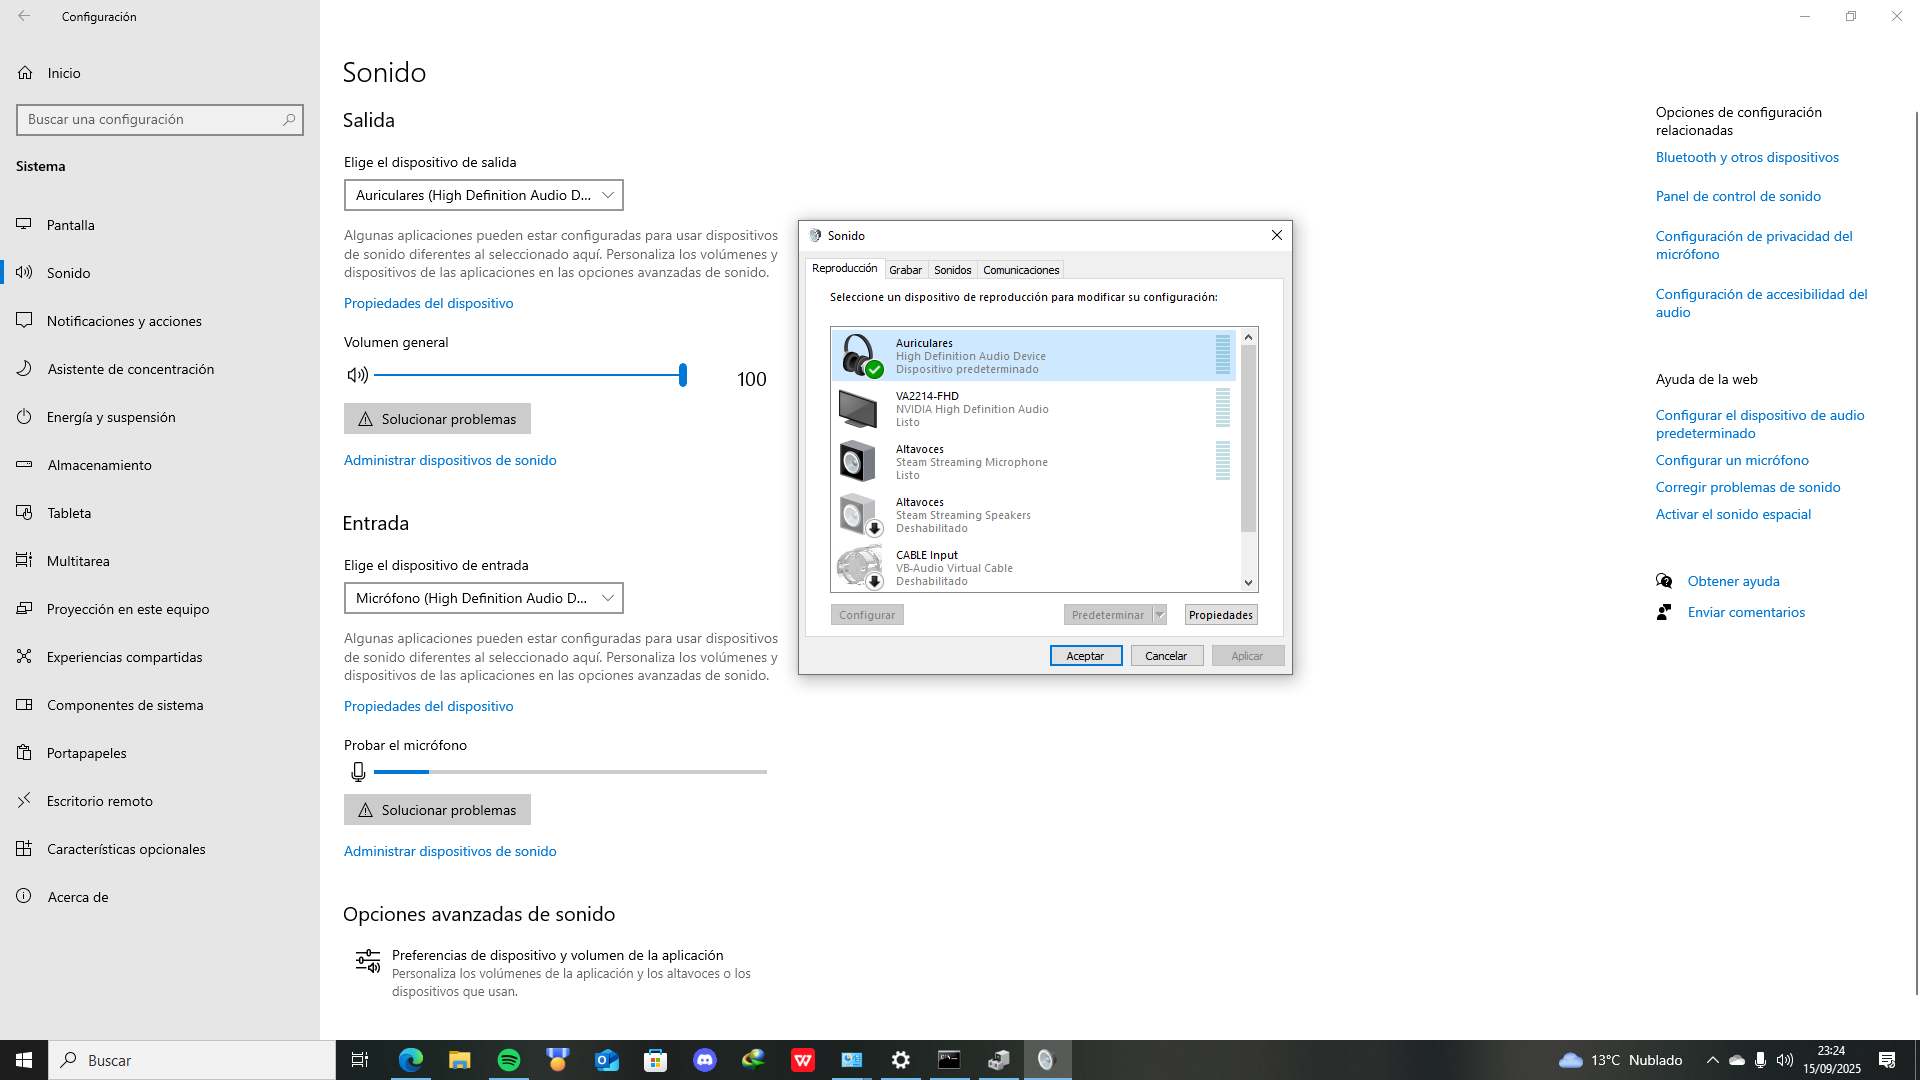
Task: Switch to the Comunicaciones tab
Action: (x=1020, y=270)
